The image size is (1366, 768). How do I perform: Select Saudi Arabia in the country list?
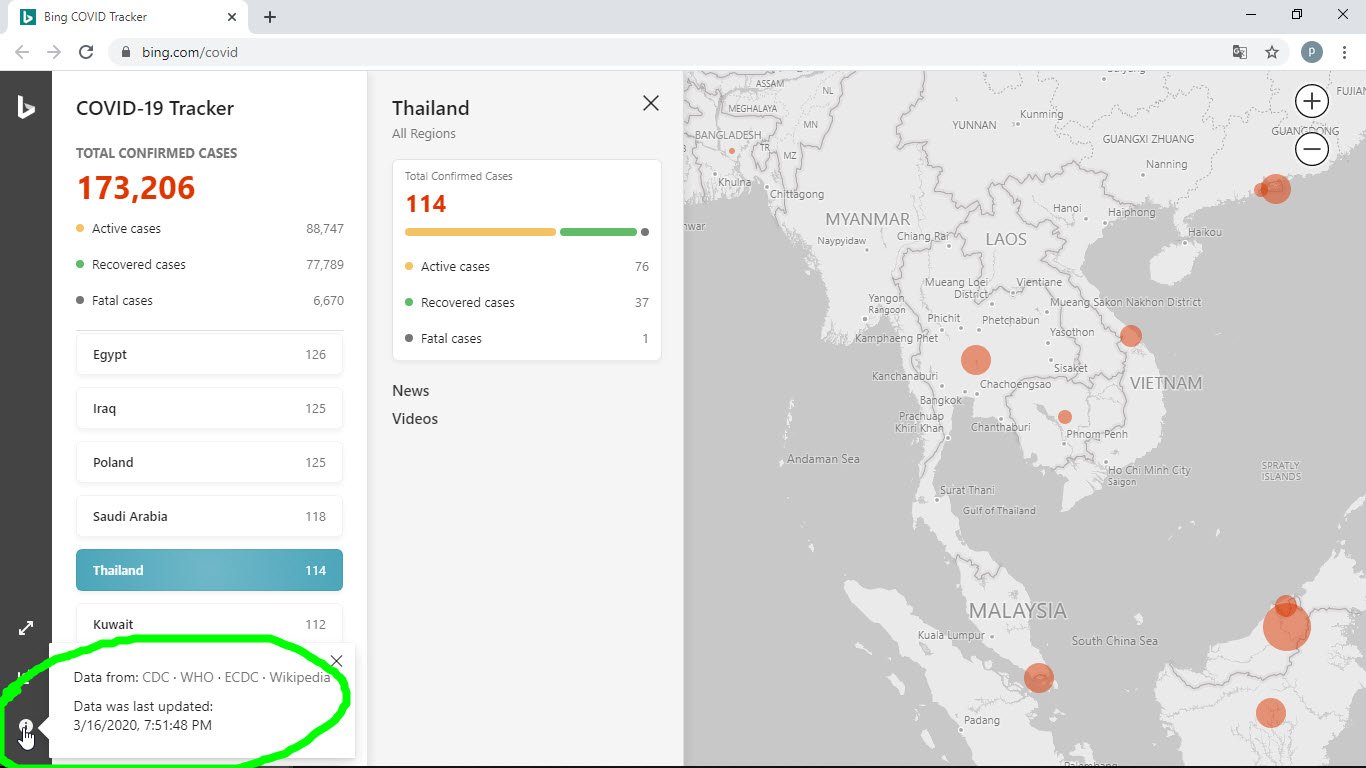[x=209, y=516]
